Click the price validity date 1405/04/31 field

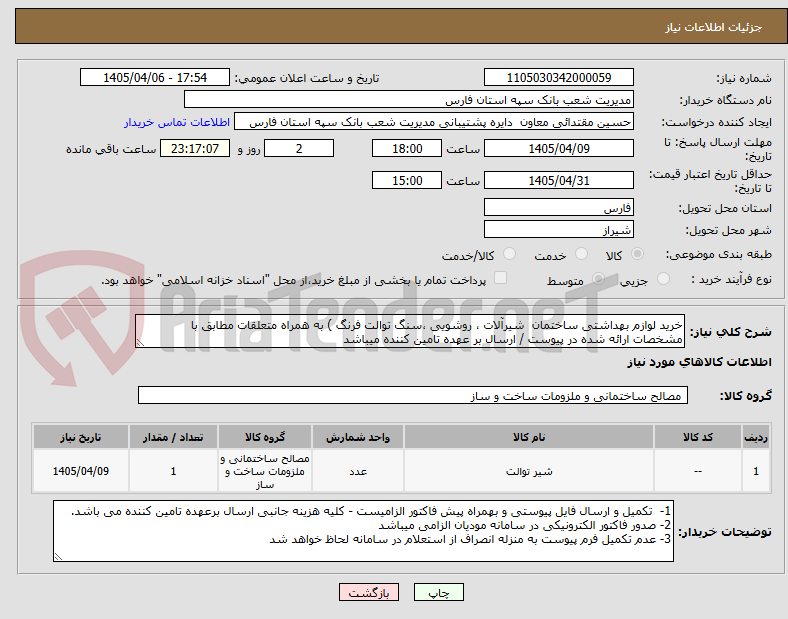pos(558,180)
